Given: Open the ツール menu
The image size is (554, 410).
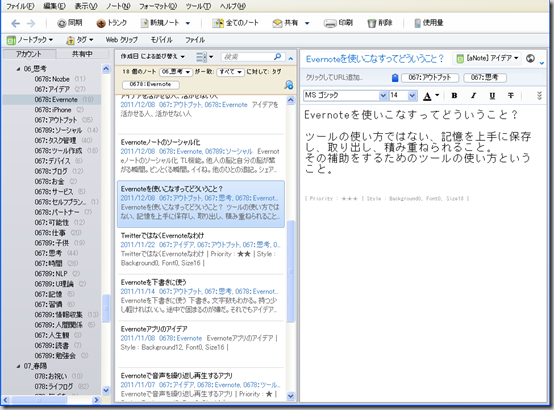Looking at the screenshot, I should [x=198, y=6].
